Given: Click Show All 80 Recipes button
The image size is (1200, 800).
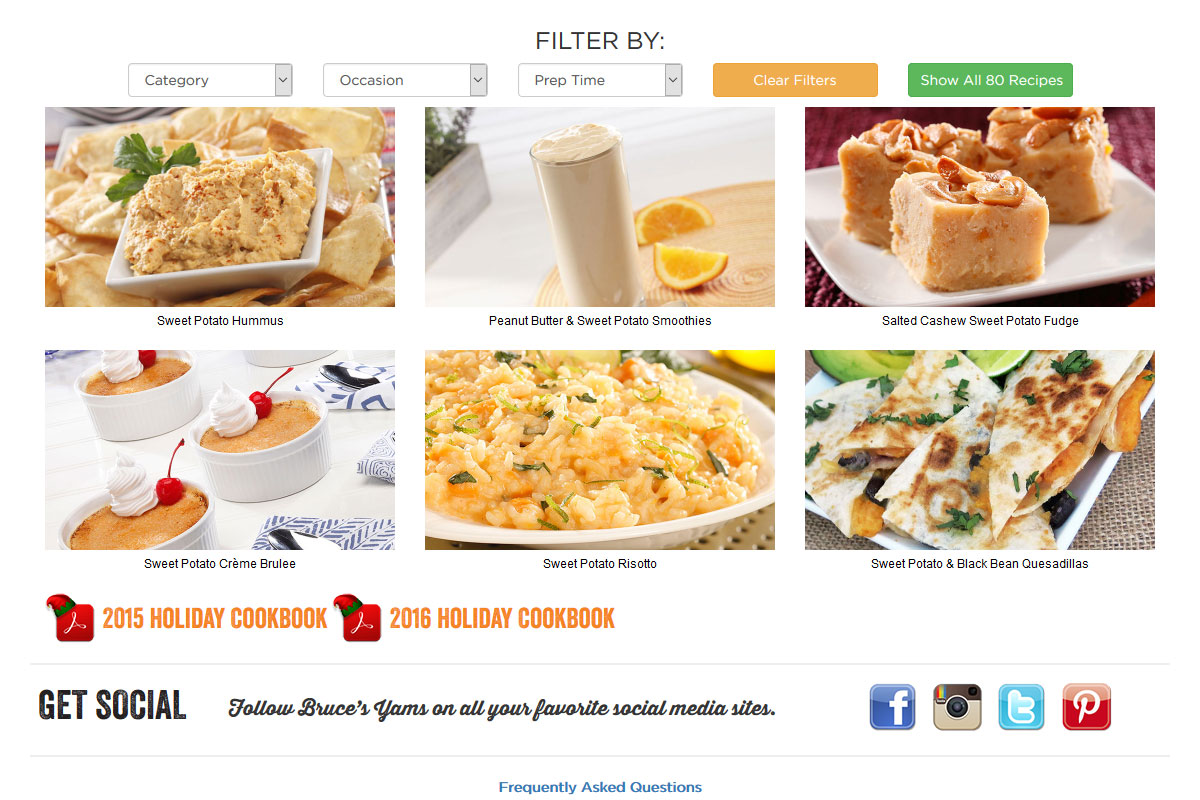Looking at the screenshot, I should 990,80.
